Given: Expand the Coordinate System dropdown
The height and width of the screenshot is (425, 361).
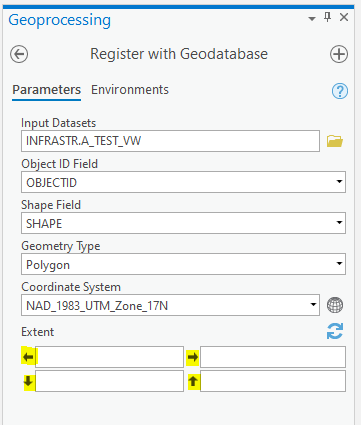Looking at the screenshot, I should 313,305.
